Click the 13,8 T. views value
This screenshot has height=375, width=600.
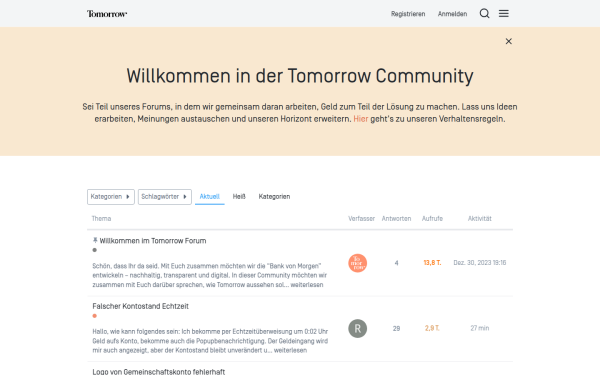432,263
